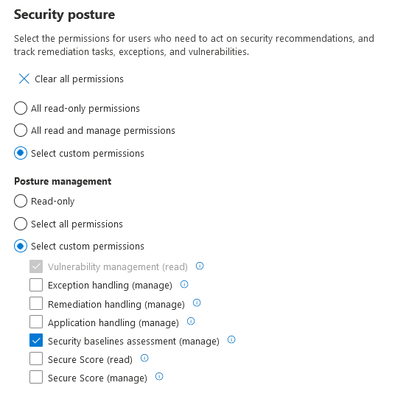Click info icon beside Exception handling (manage)

click(x=184, y=284)
